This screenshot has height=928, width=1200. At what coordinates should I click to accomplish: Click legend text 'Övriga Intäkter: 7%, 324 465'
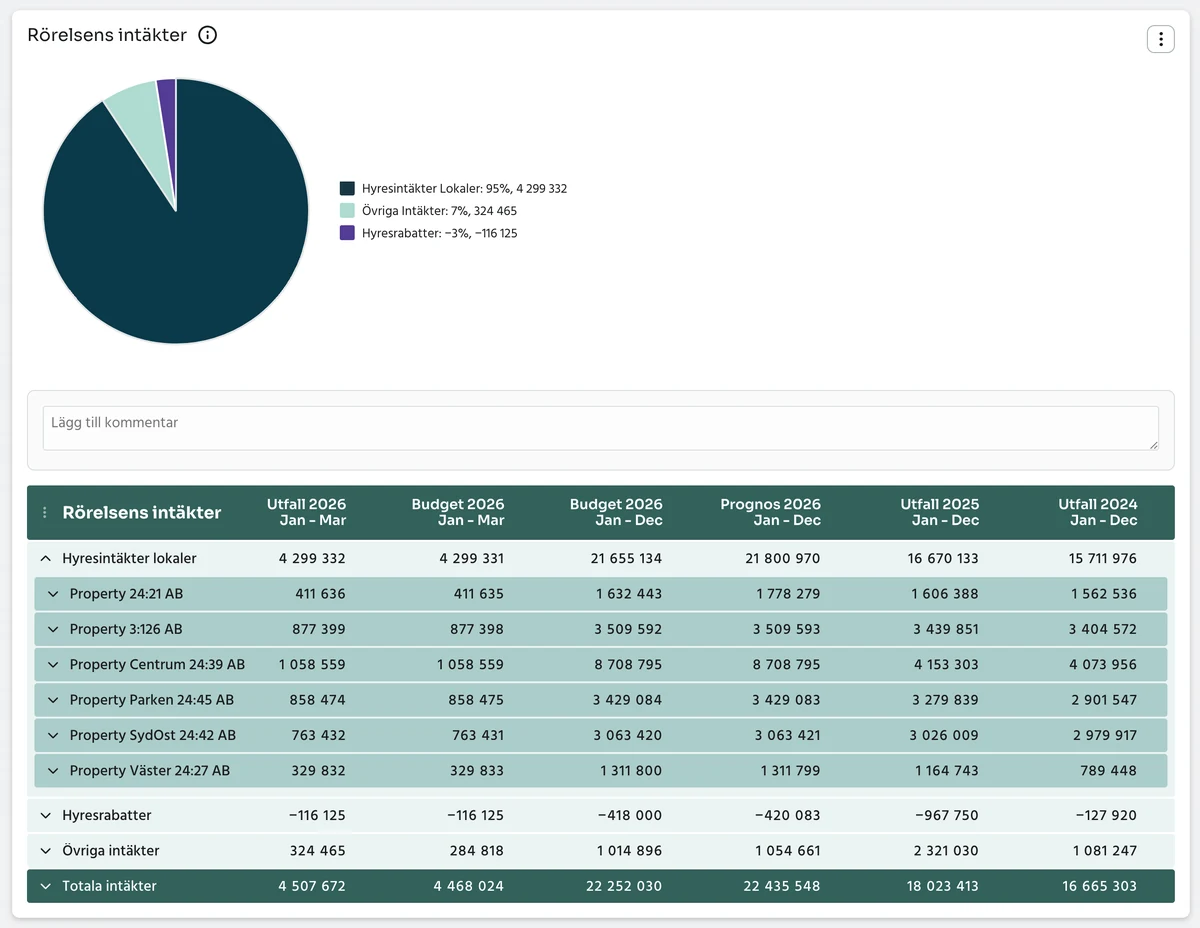(x=440, y=211)
